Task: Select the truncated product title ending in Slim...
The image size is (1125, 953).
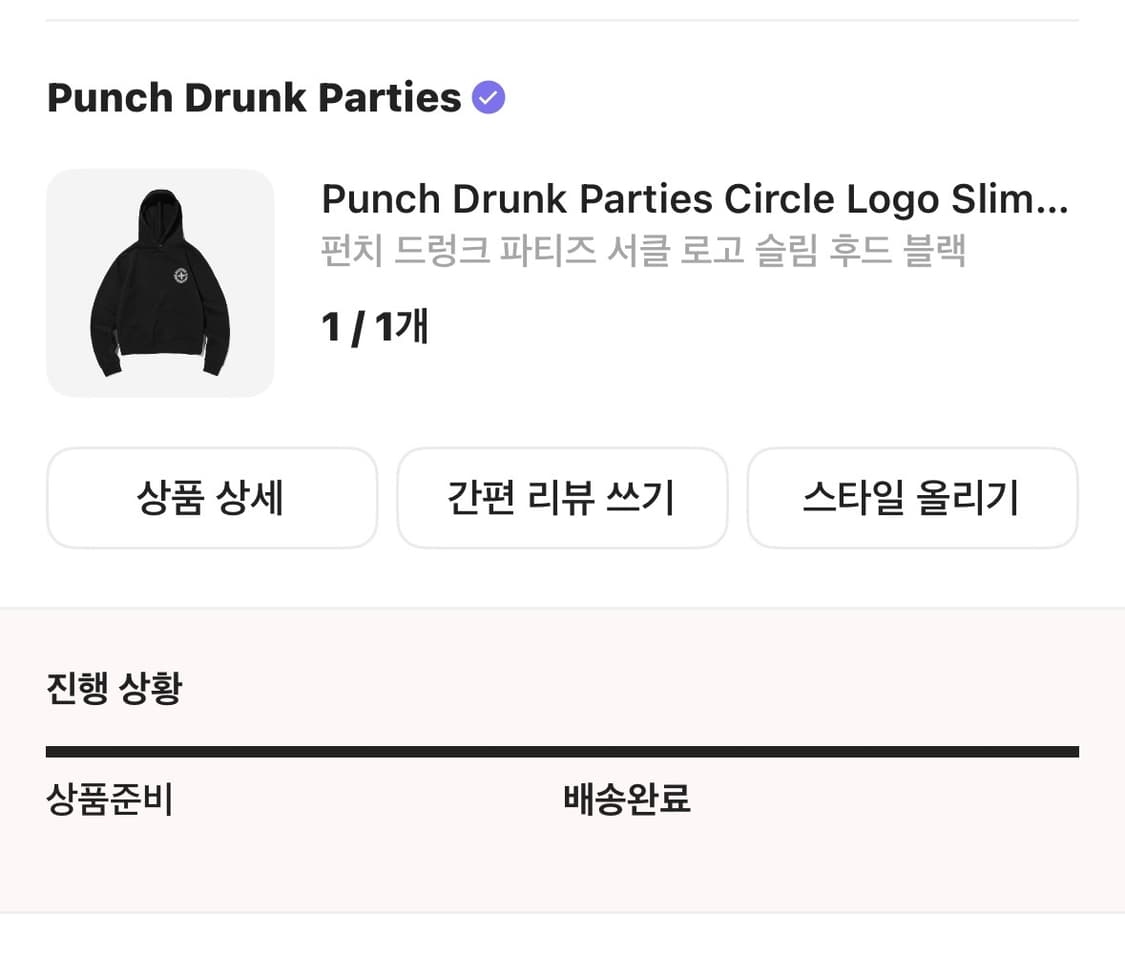Action: click(x=694, y=198)
